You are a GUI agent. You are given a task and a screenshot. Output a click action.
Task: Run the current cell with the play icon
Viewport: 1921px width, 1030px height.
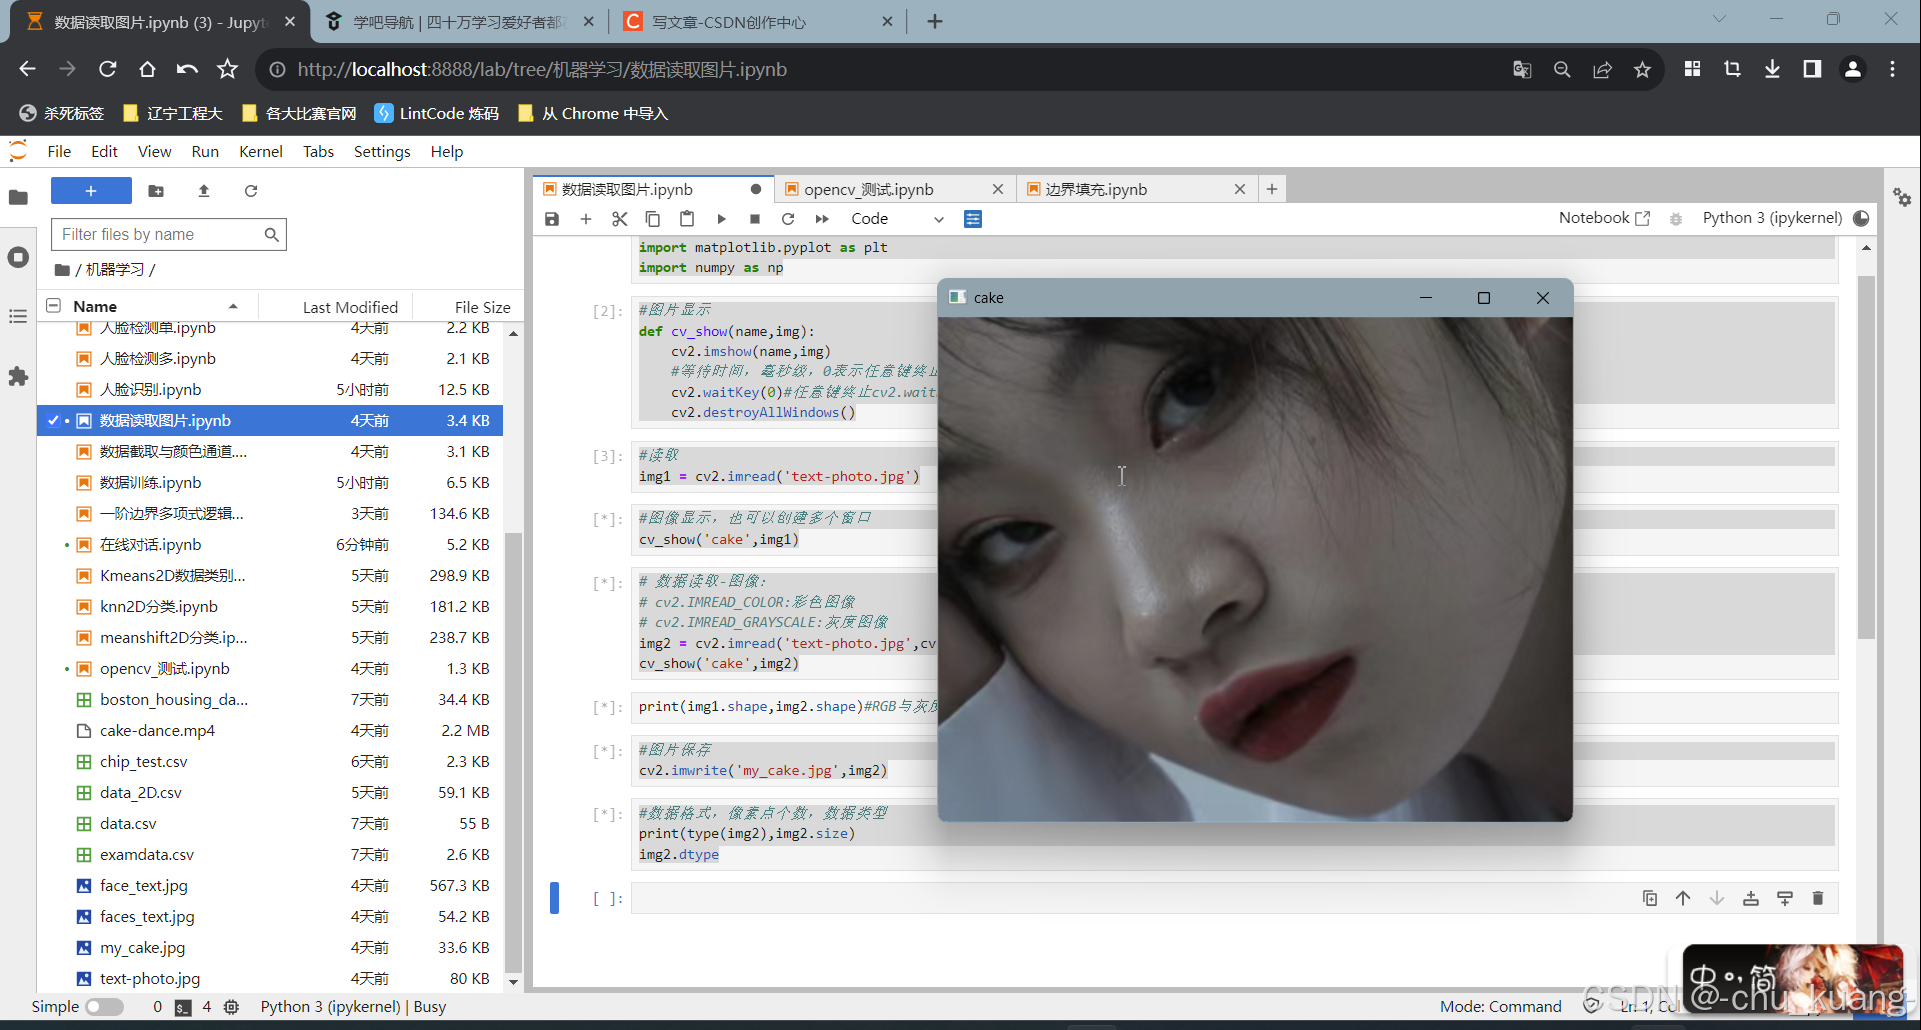pos(720,218)
